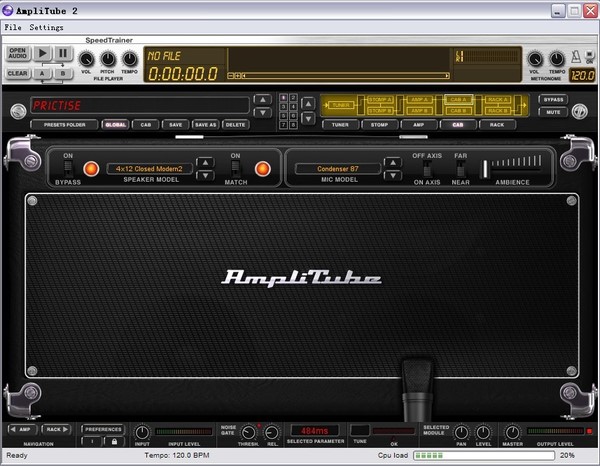The image size is (600, 466).
Task: Save the current preset
Action: point(175,125)
